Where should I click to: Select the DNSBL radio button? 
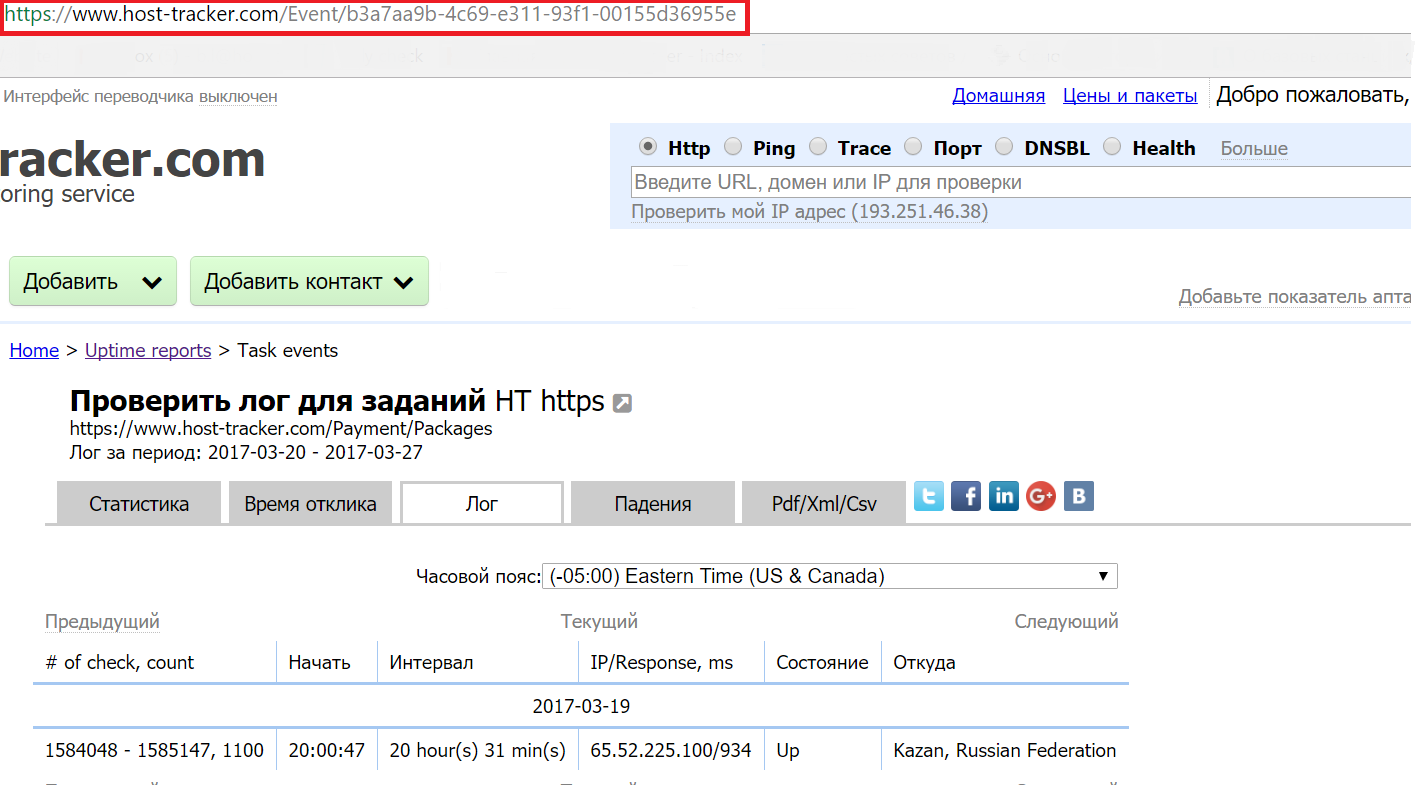pos(1003,146)
